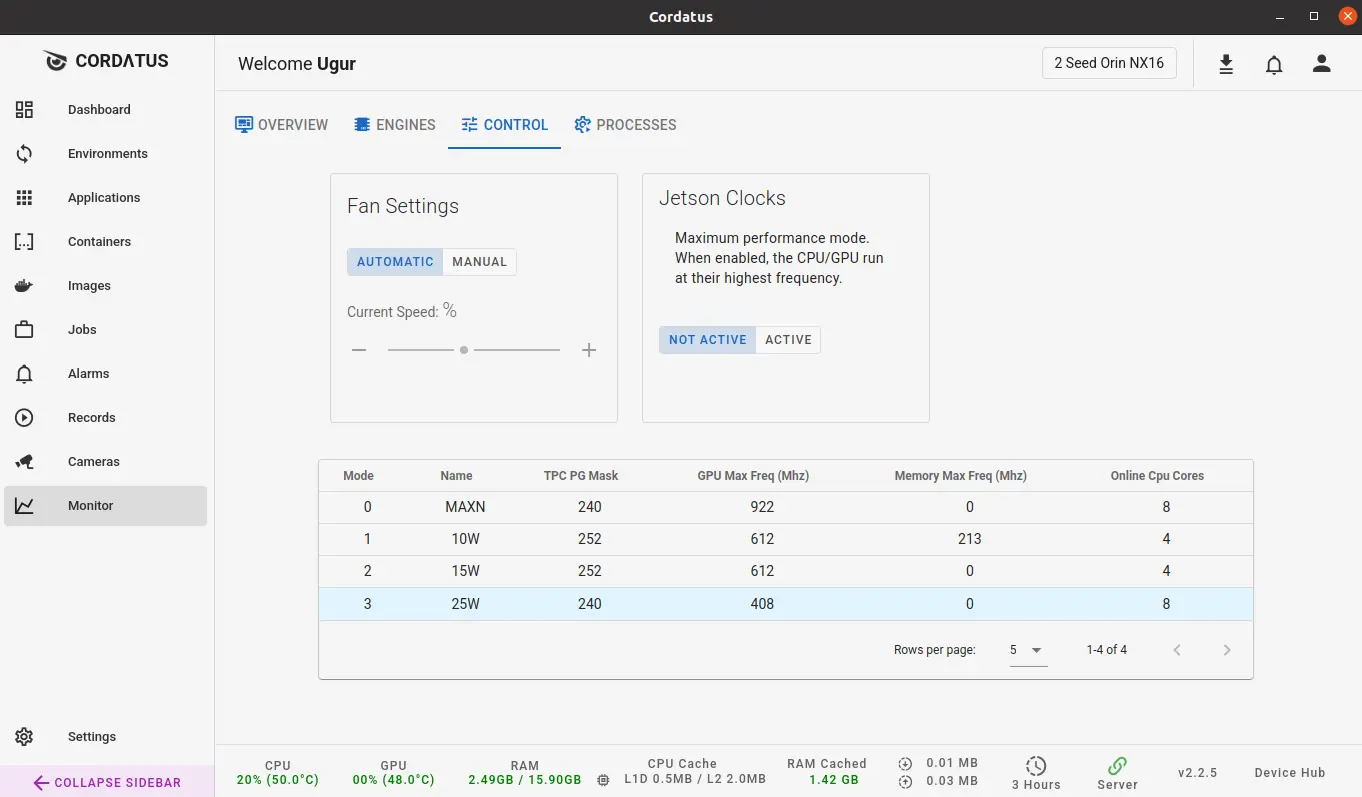Set fan settings to Automatic
This screenshot has height=797, width=1362.
tap(395, 262)
